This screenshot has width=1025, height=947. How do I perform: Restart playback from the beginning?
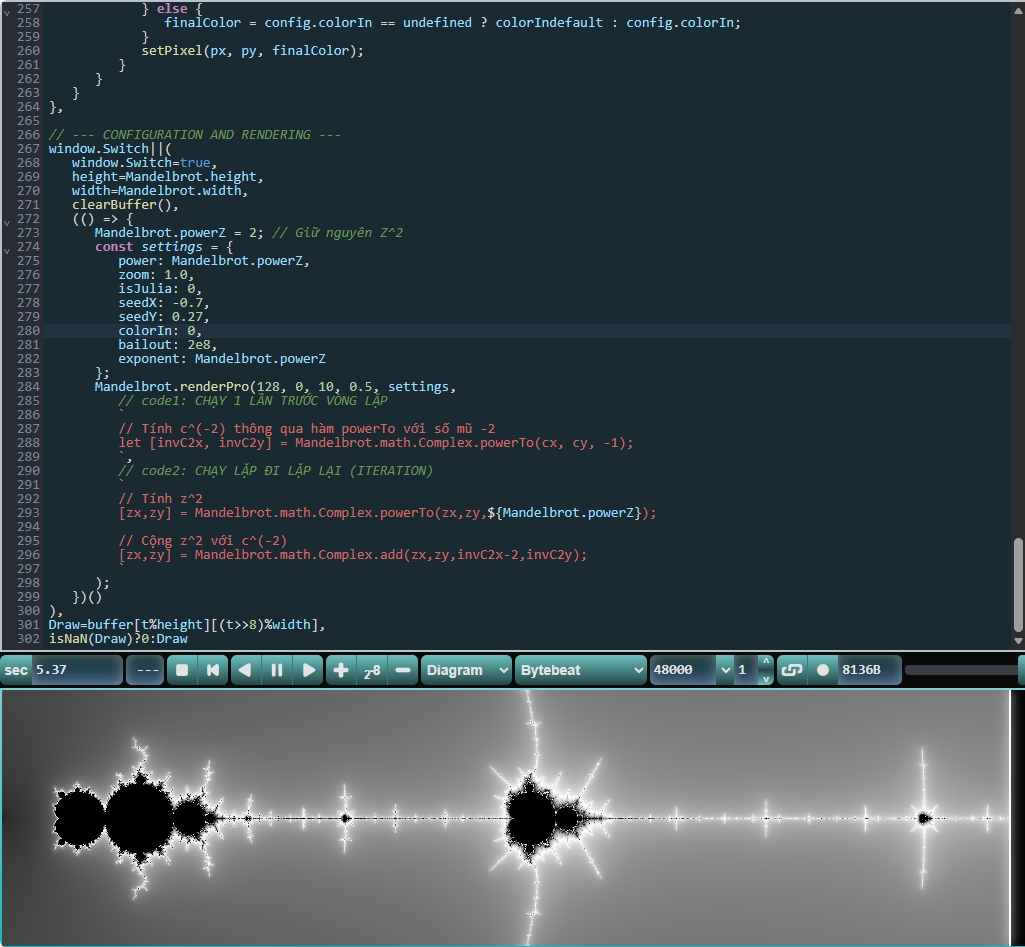coord(213,670)
